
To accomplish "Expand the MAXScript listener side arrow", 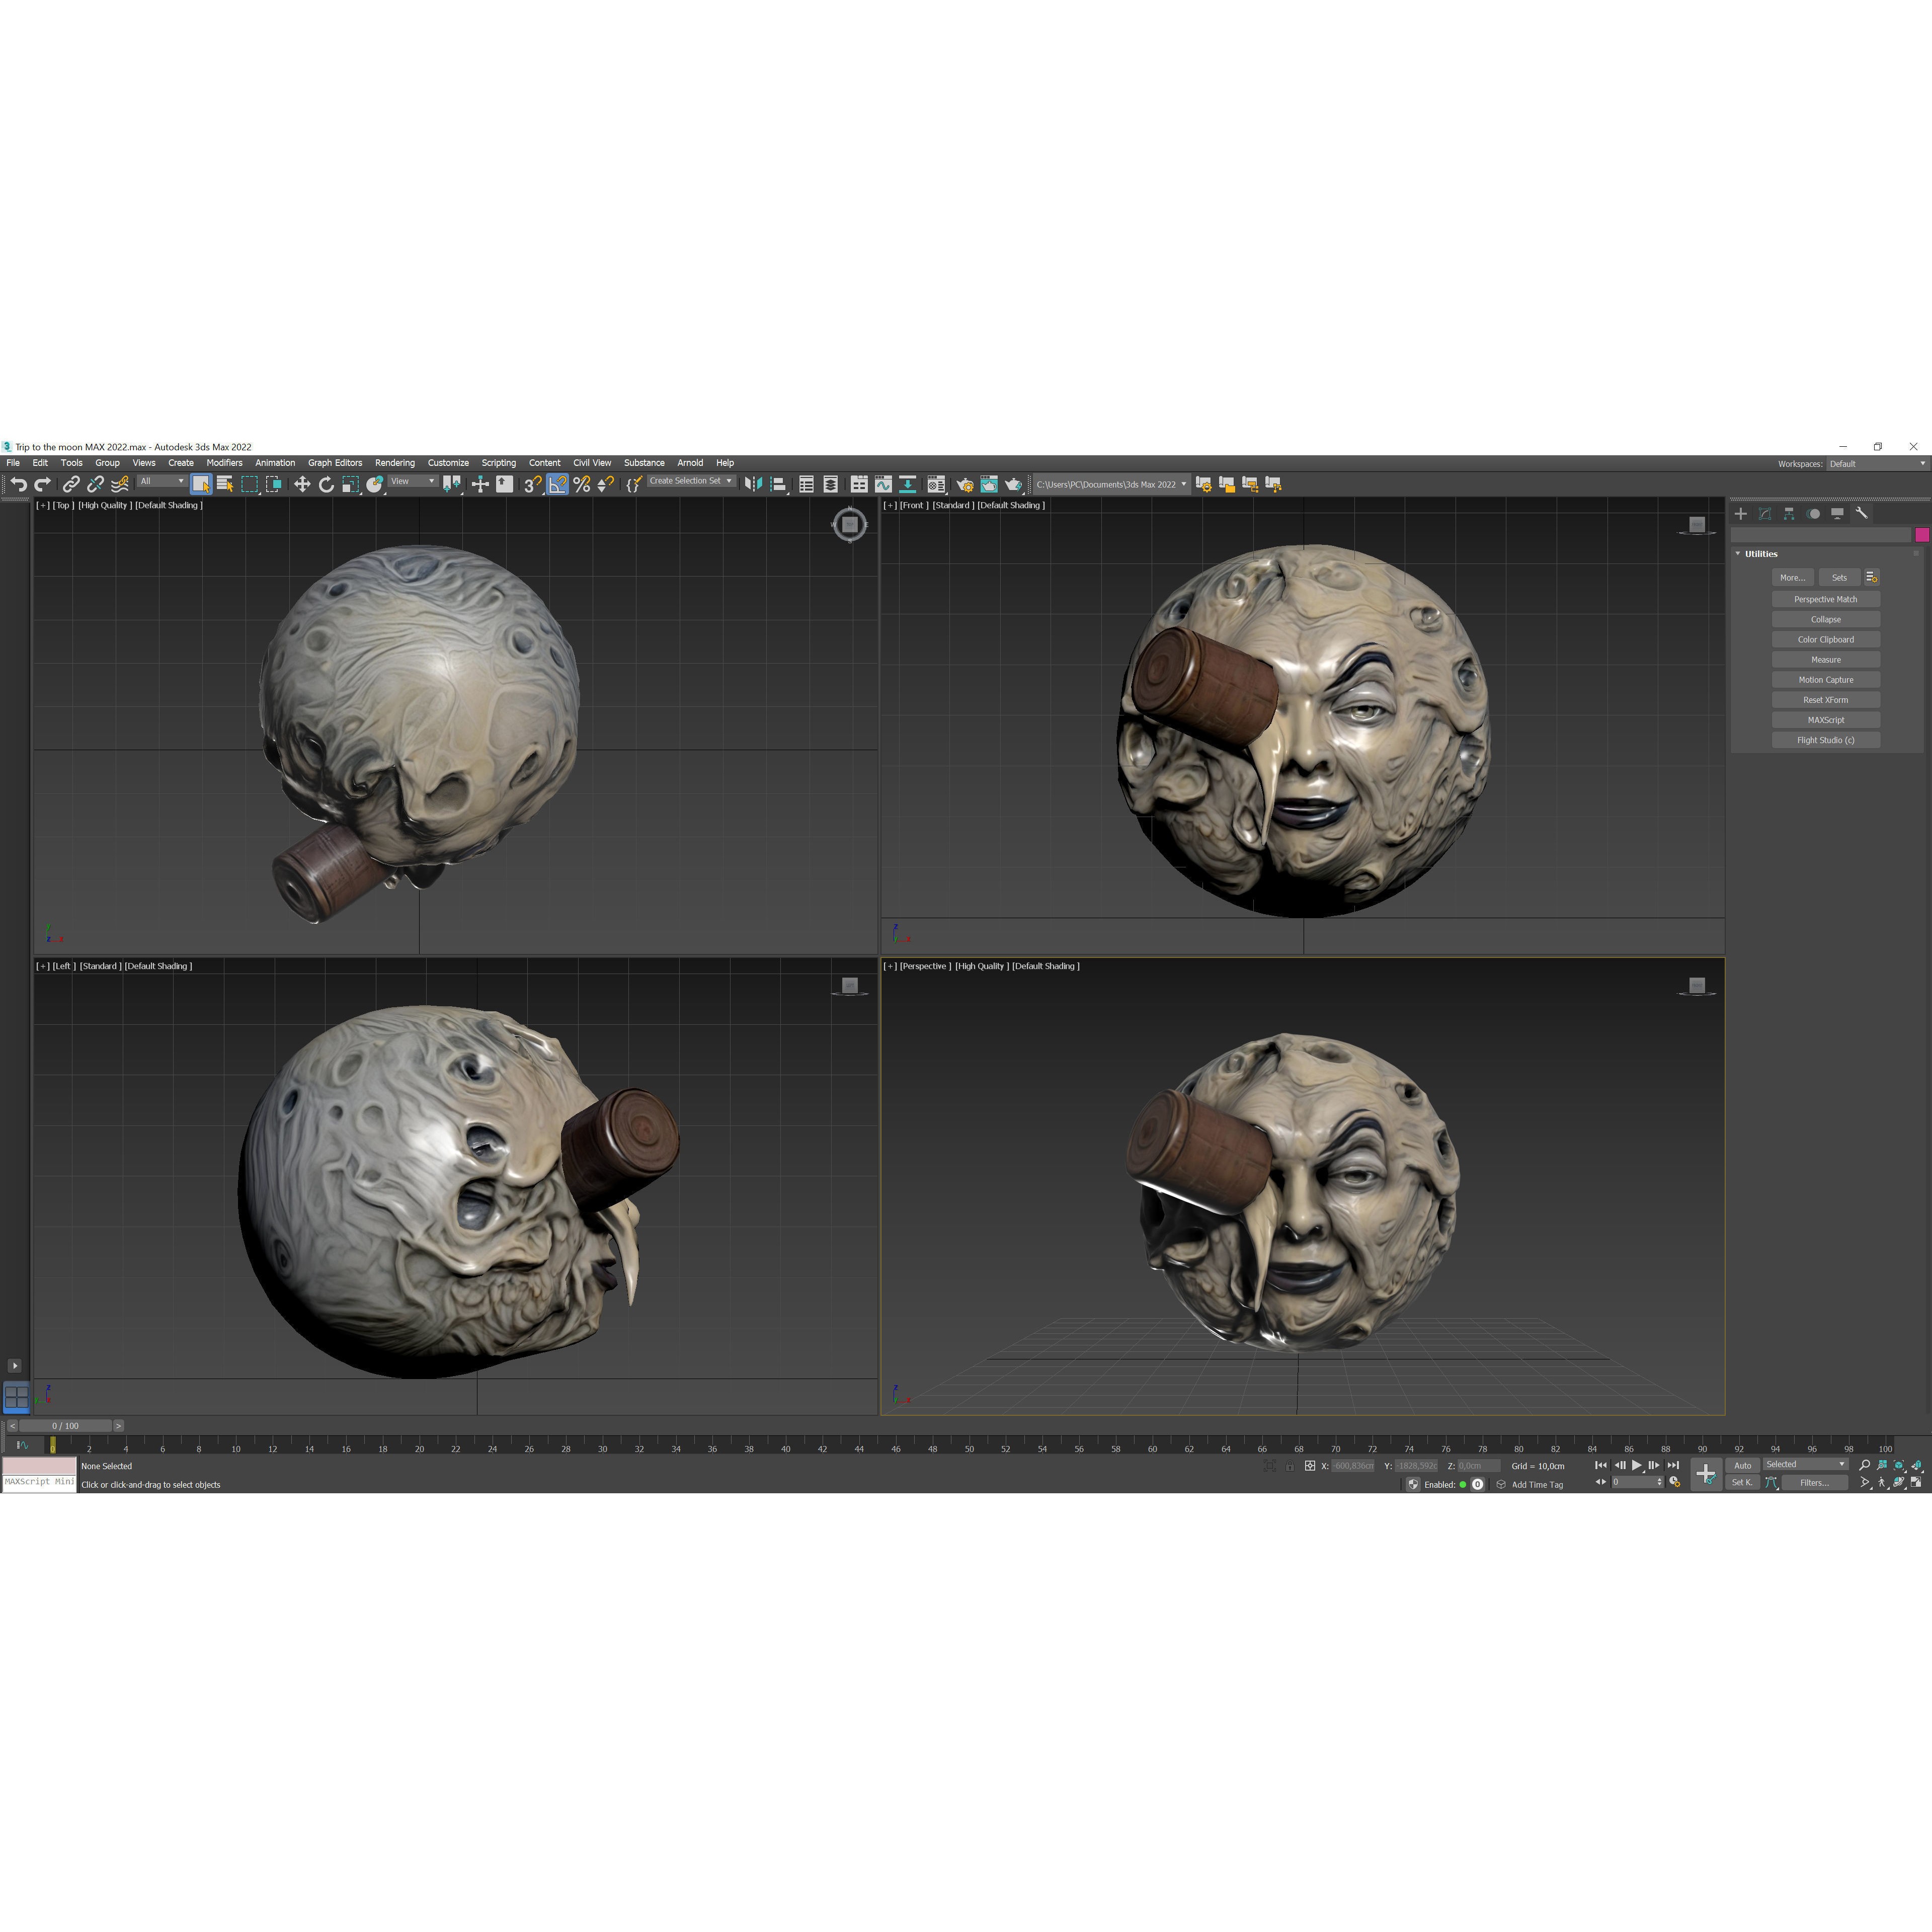I will point(14,1366).
